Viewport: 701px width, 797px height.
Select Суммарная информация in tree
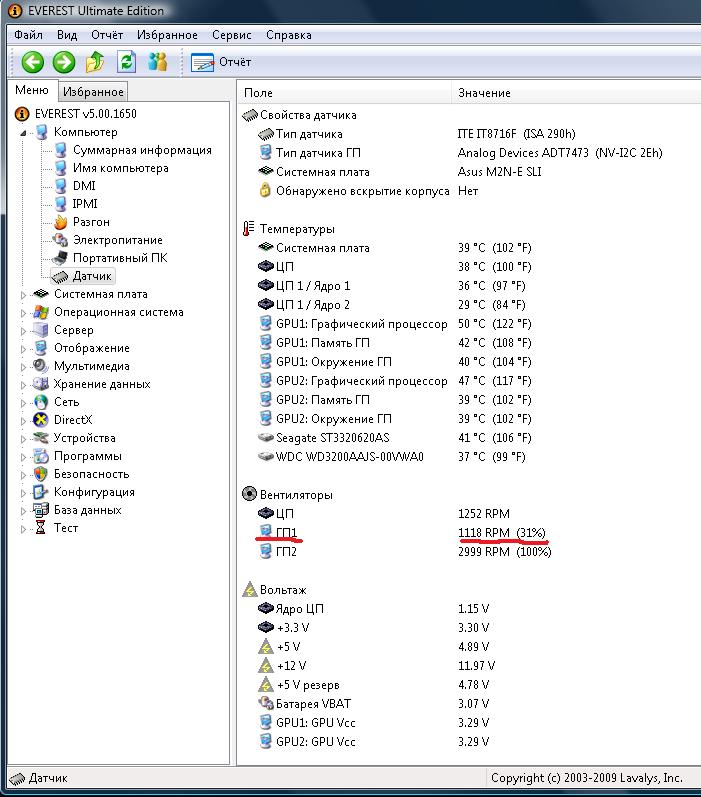click(x=142, y=150)
